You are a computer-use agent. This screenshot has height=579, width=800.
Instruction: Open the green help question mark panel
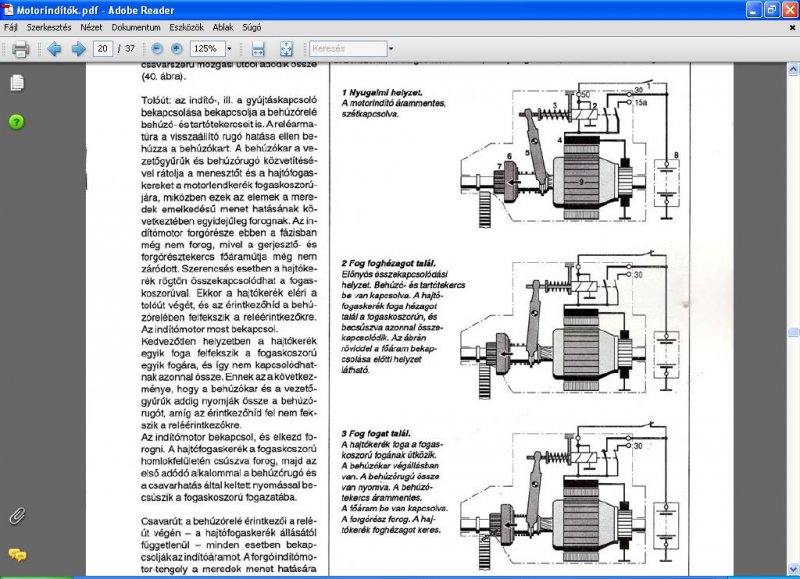point(16,122)
